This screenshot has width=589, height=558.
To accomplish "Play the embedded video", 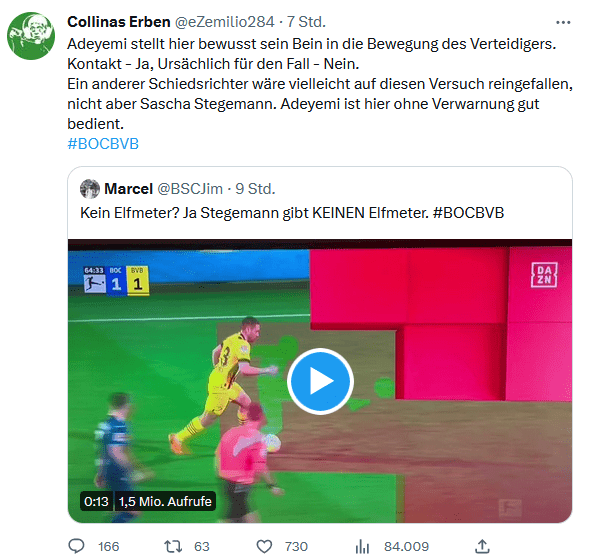I will click(x=320, y=381).
